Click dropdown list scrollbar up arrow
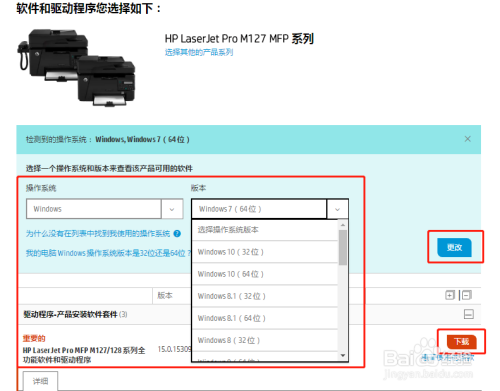Viewport: 500px width, 391px height. coord(343,225)
